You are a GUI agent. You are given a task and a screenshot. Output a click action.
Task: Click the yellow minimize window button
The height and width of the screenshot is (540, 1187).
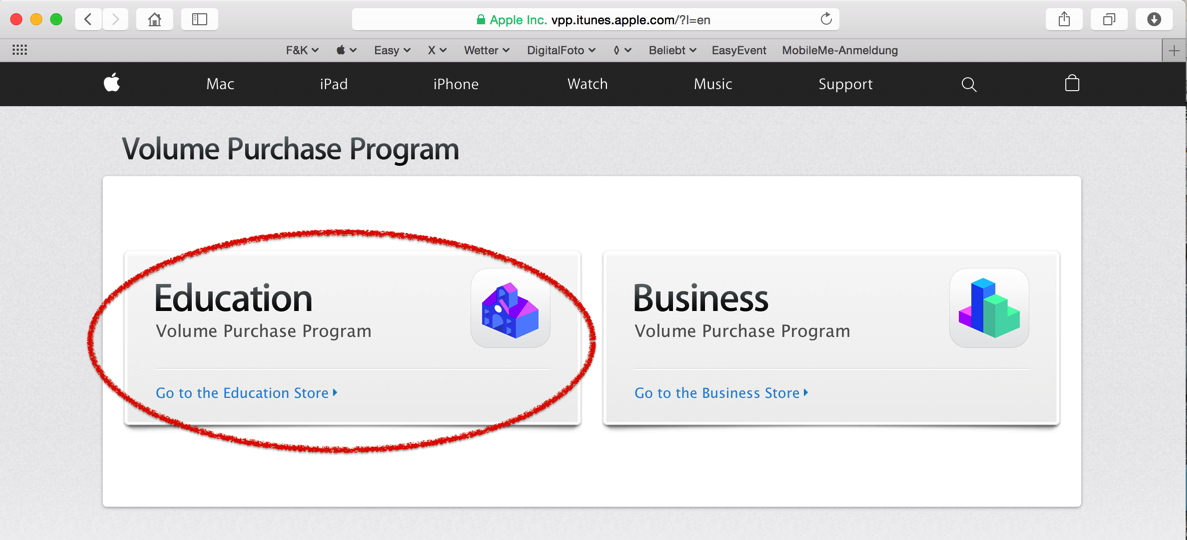click(x=36, y=19)
